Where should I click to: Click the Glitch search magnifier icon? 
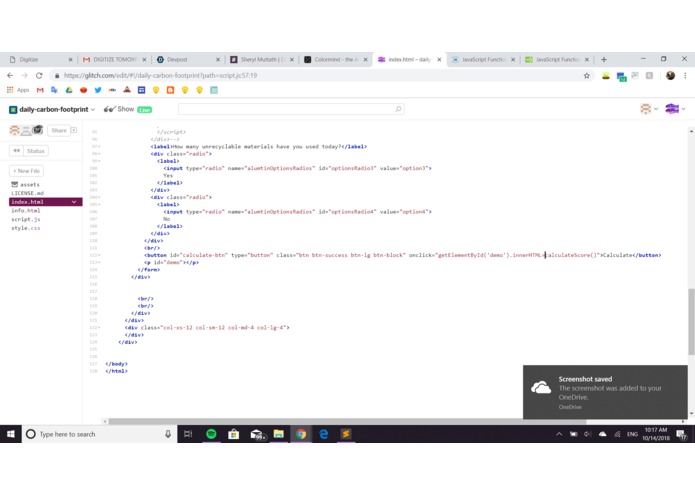pos(398,109)
